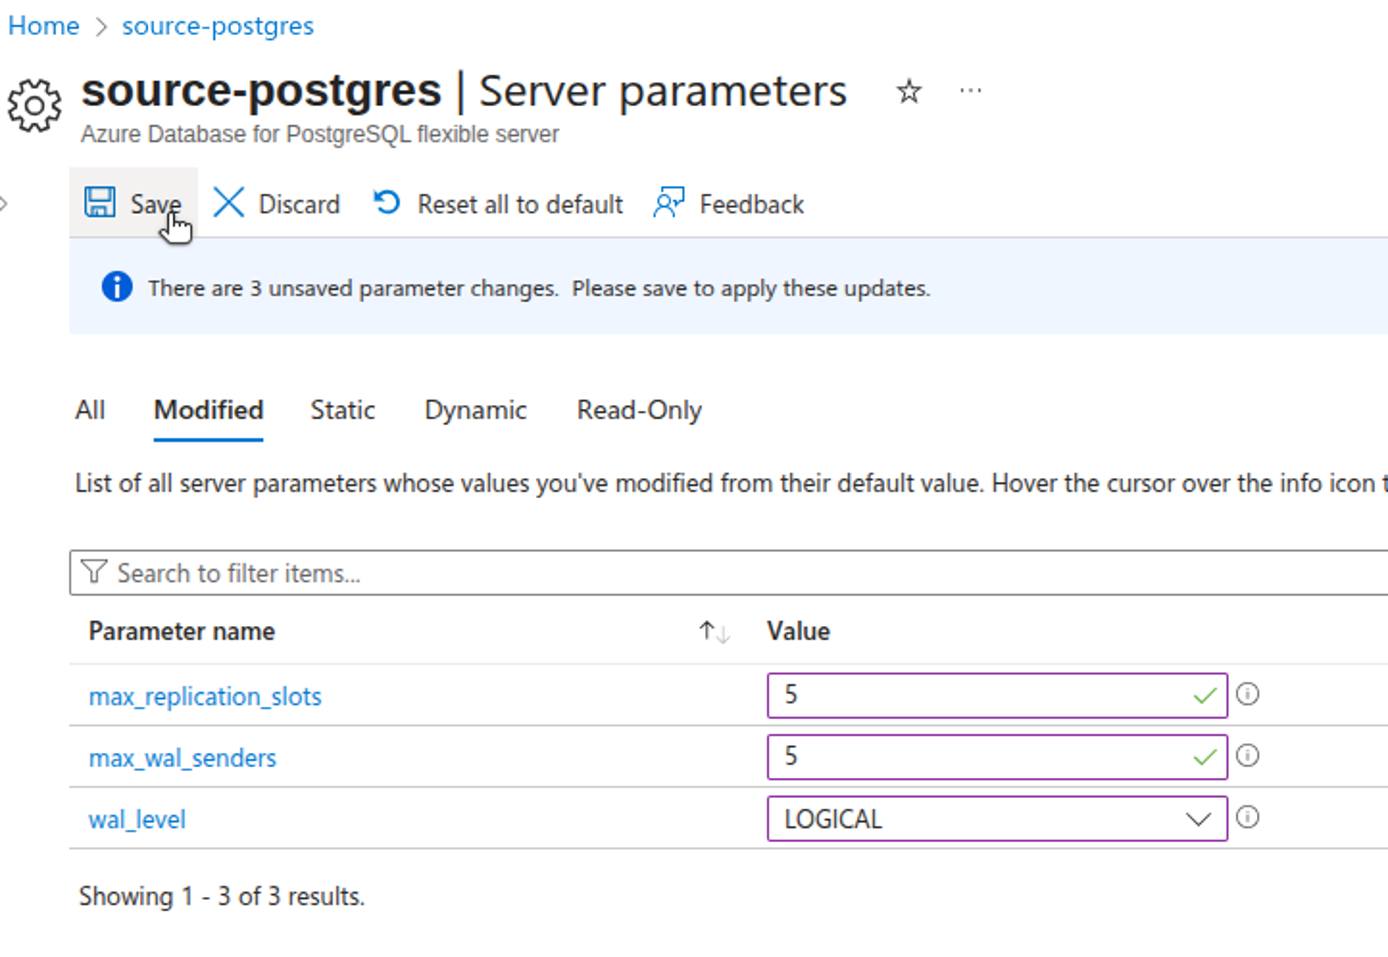Open the ellipsis more options menu
This screenshot has height=957, width=1388.
(969, 92)
